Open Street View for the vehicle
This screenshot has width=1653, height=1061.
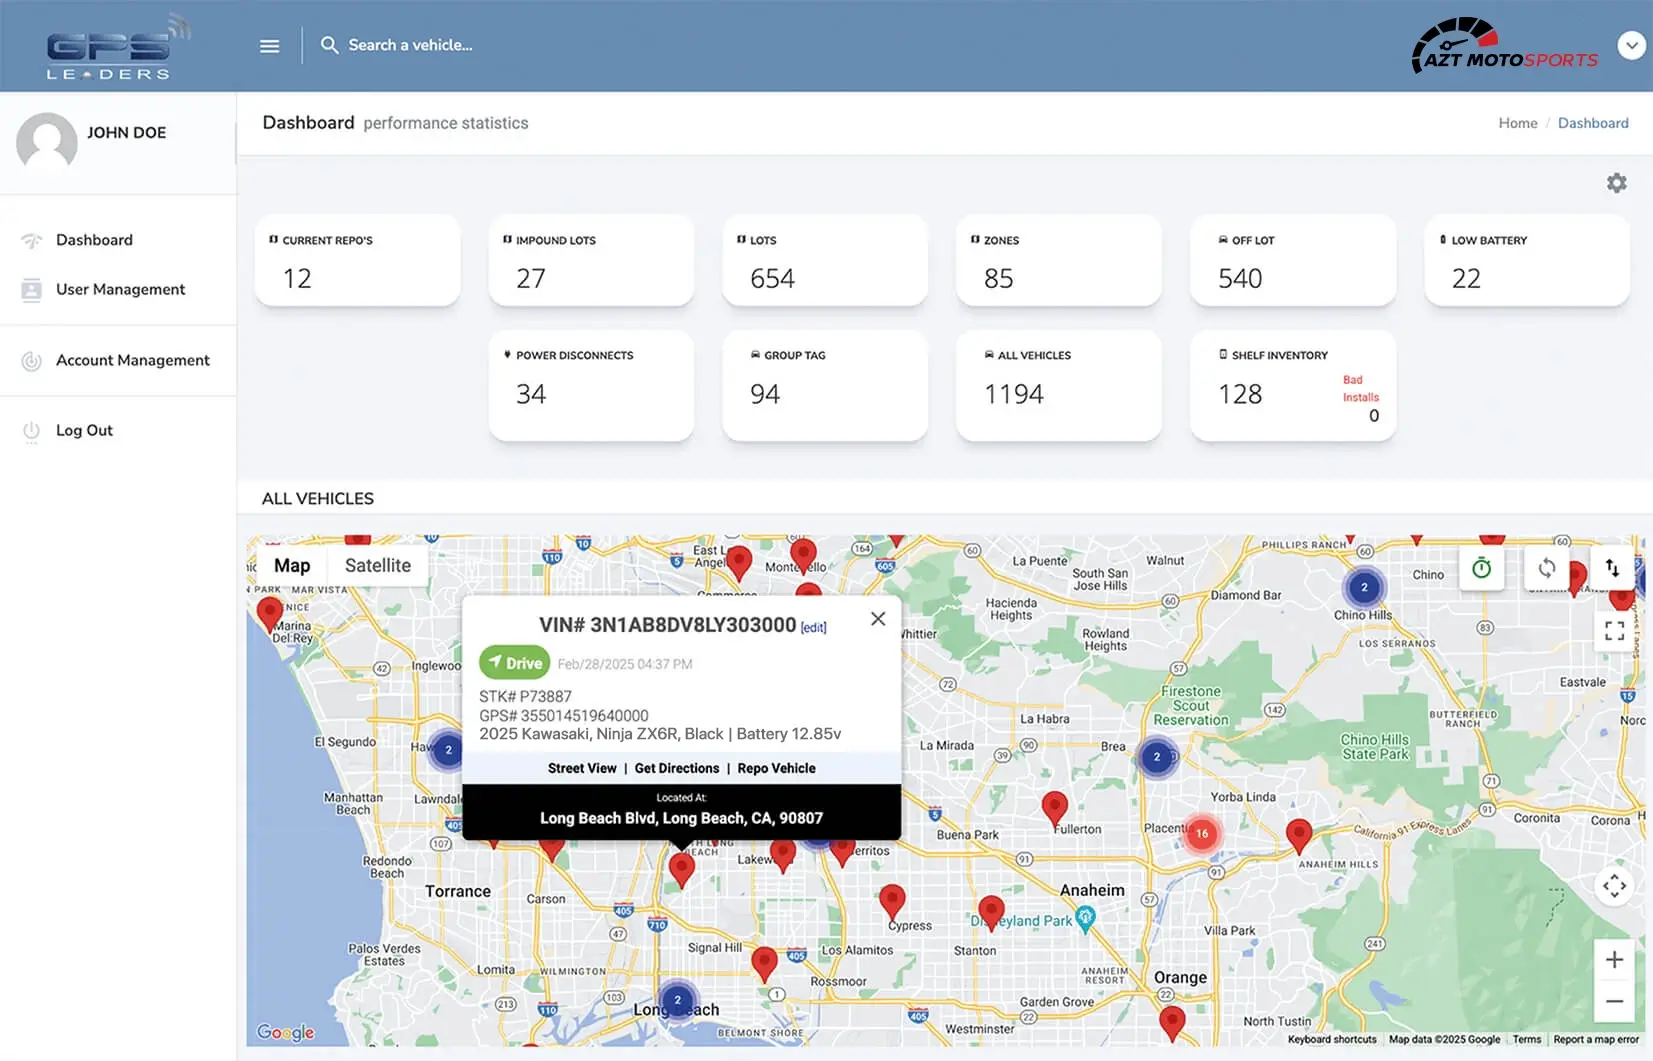(x=582, y=768)
